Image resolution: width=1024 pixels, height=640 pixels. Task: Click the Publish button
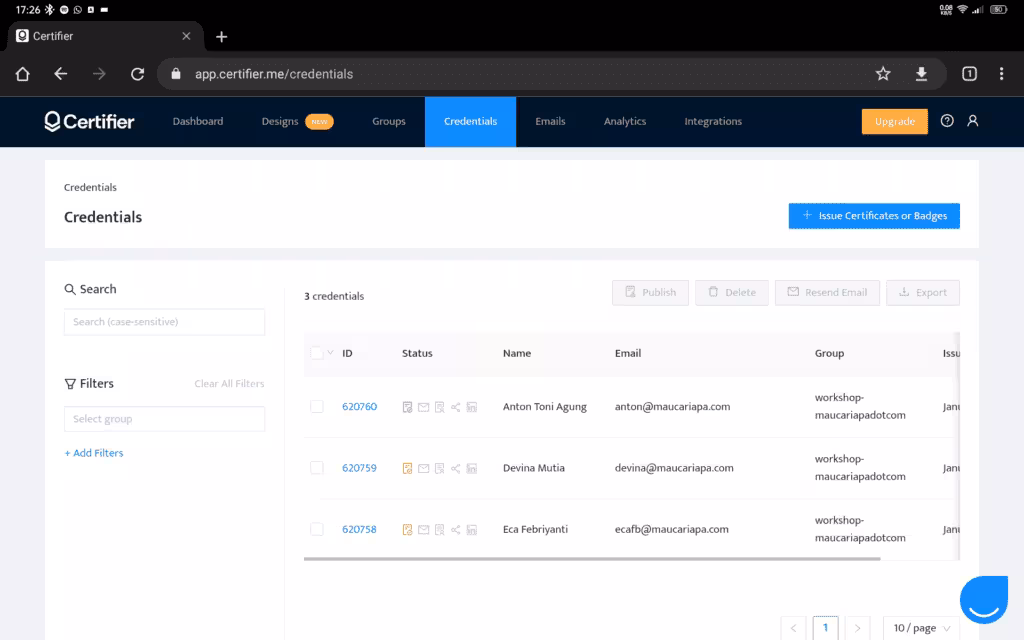tap(650, 293)
